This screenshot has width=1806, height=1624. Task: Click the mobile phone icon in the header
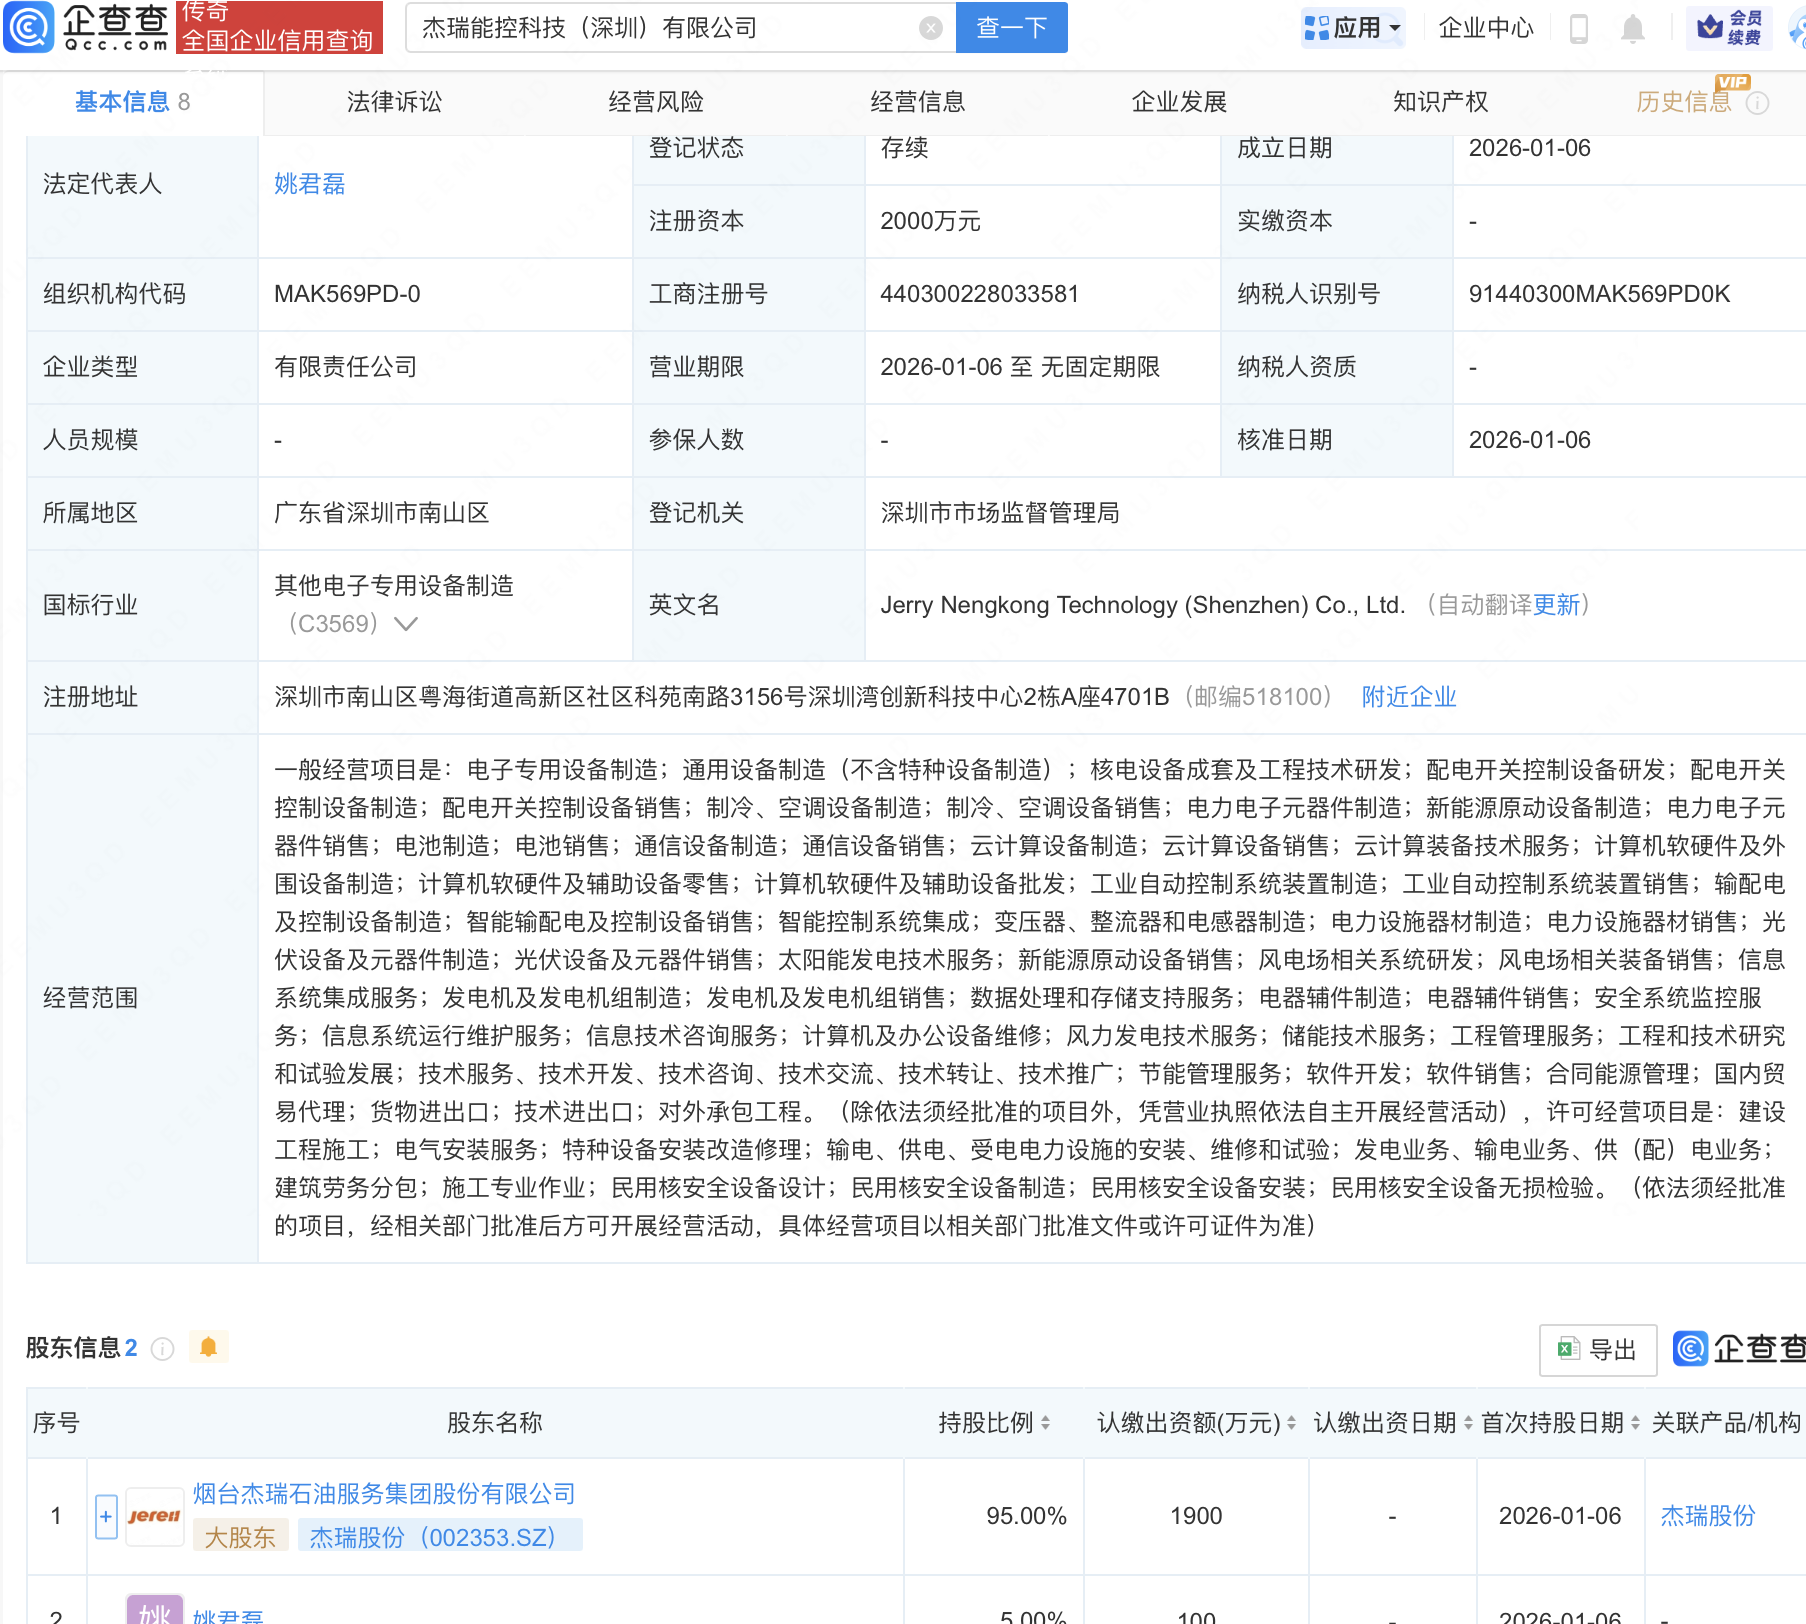click(x=1580, y=27)
